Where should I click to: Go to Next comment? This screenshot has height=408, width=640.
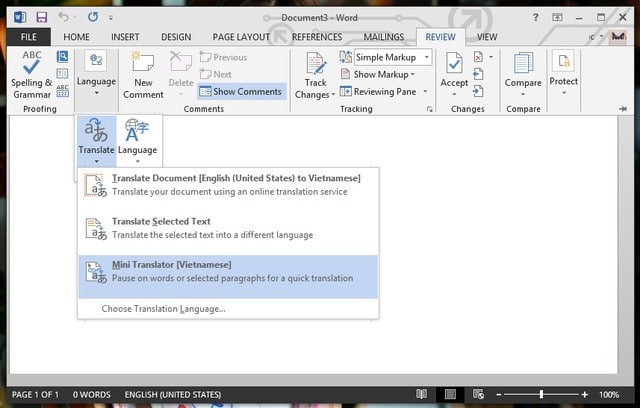point(216,74)
